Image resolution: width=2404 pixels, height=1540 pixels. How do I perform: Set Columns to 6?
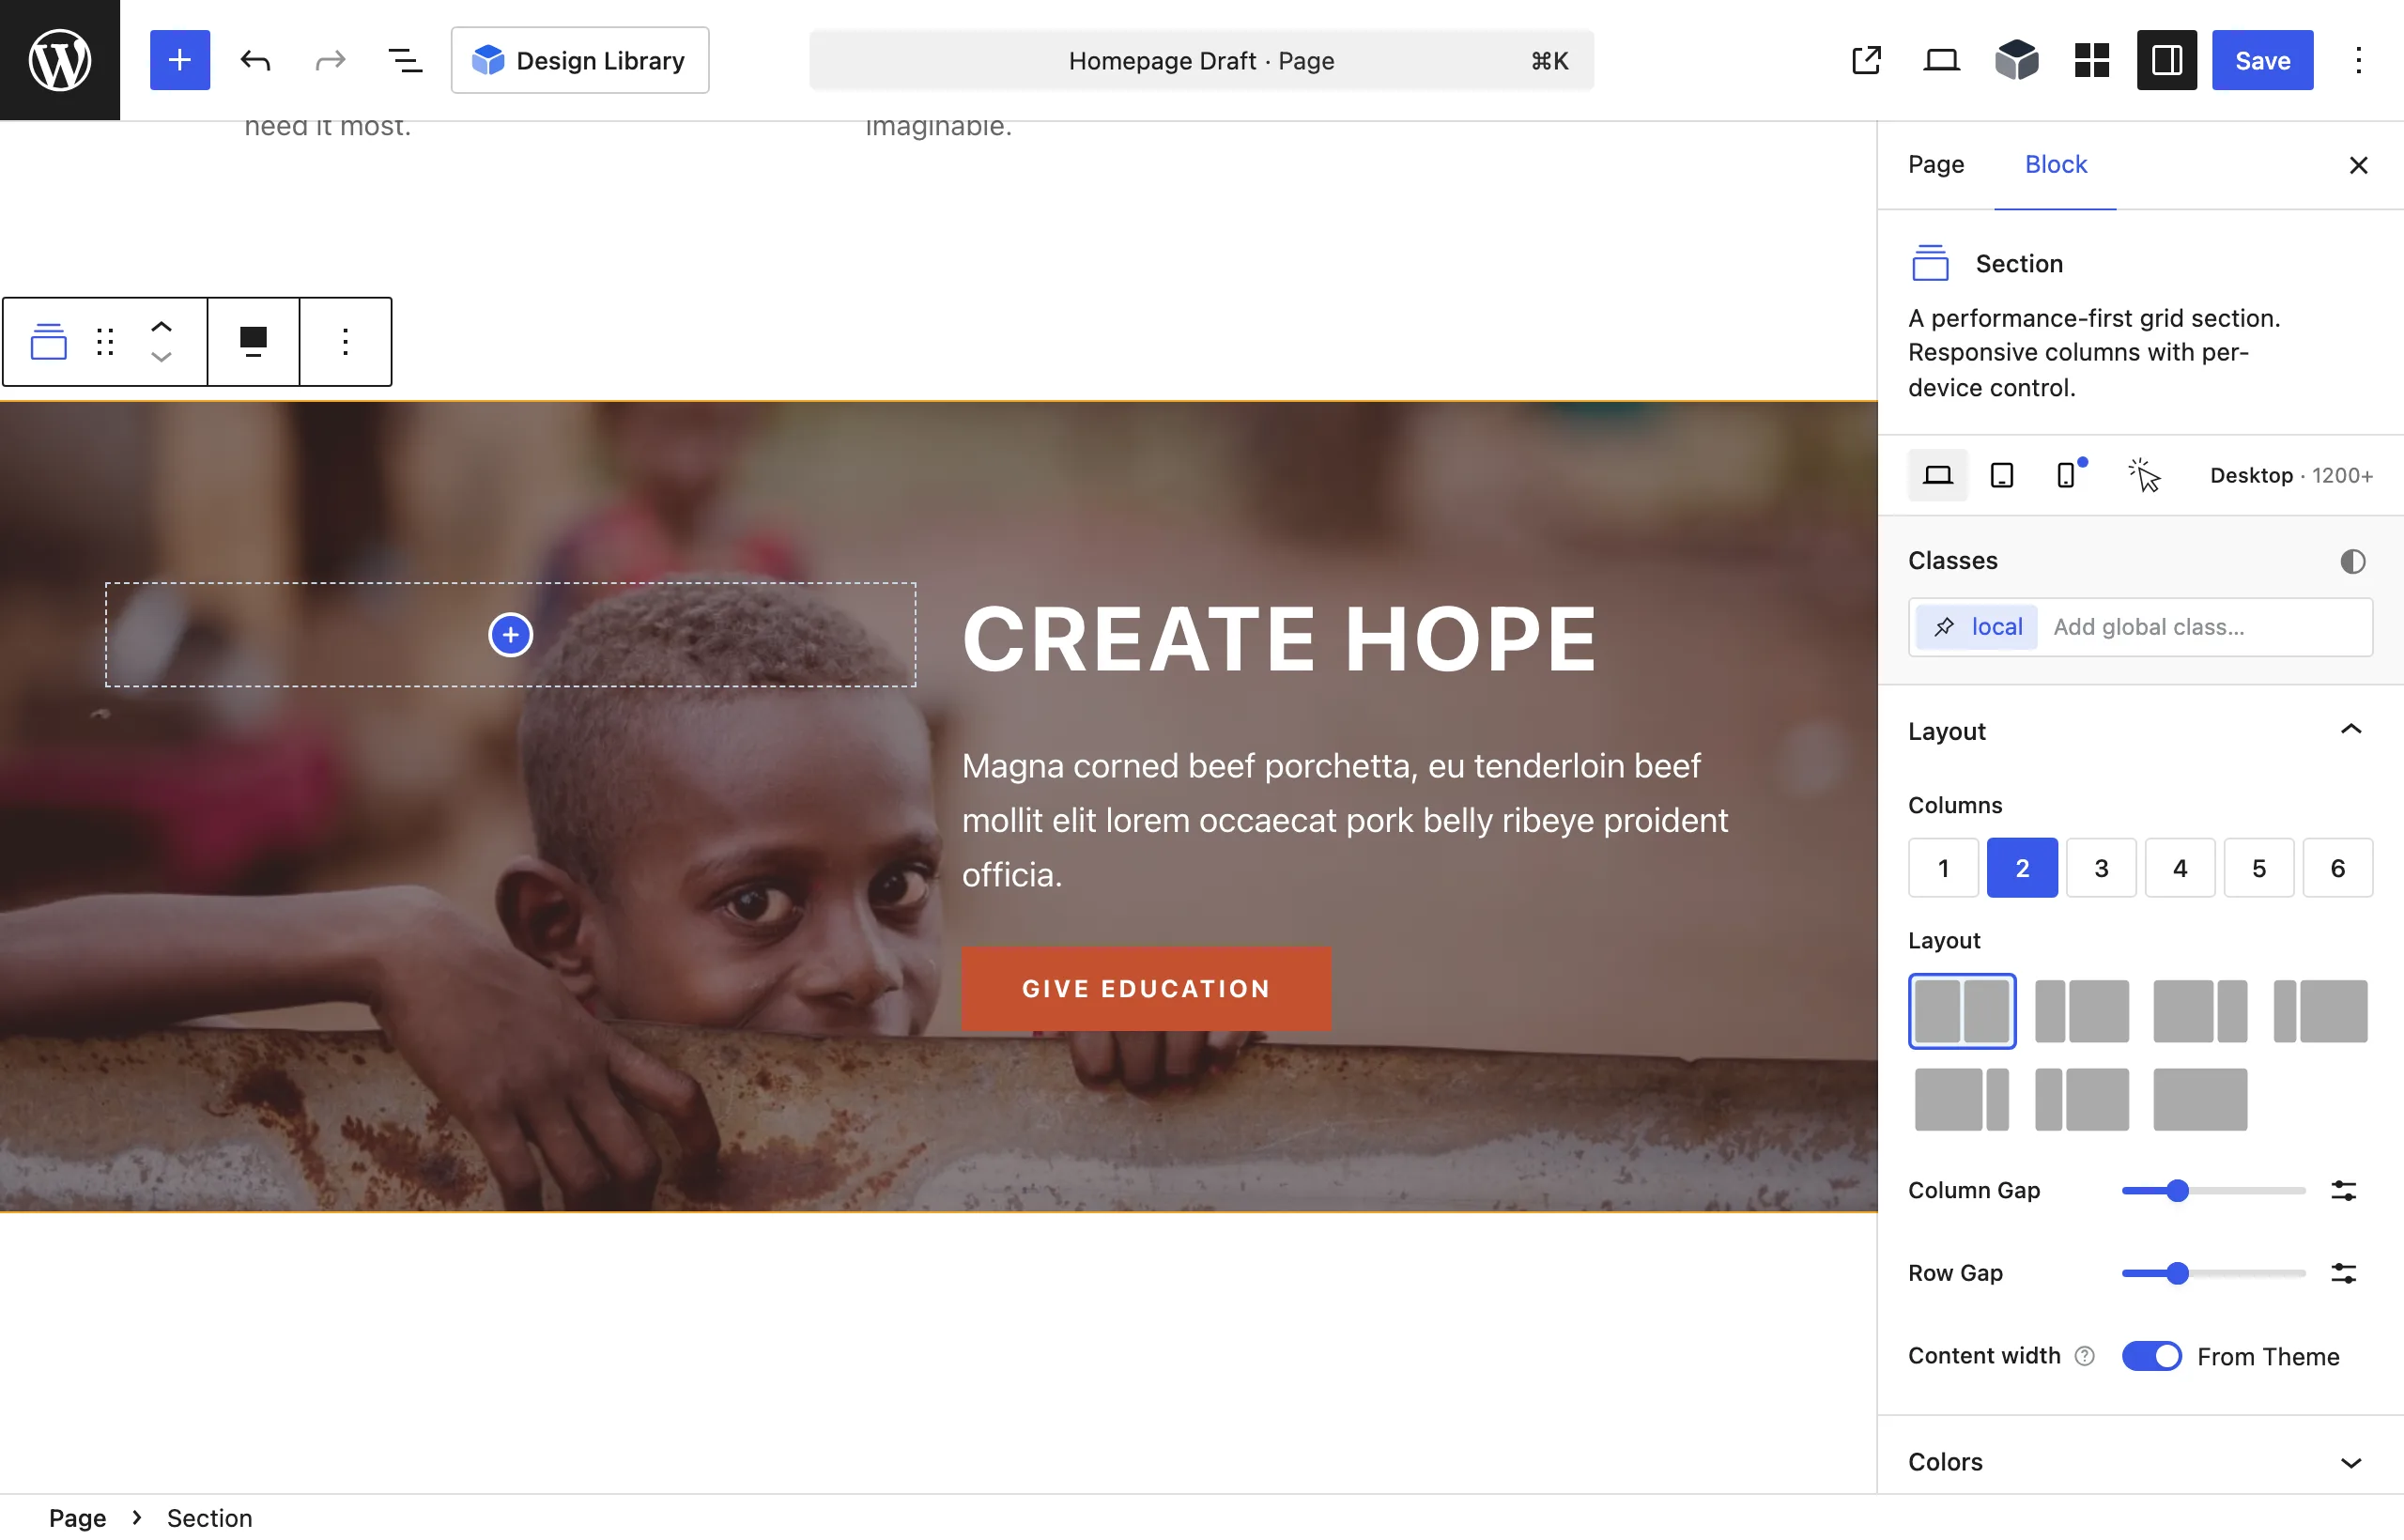click(x=2337, y=868)
